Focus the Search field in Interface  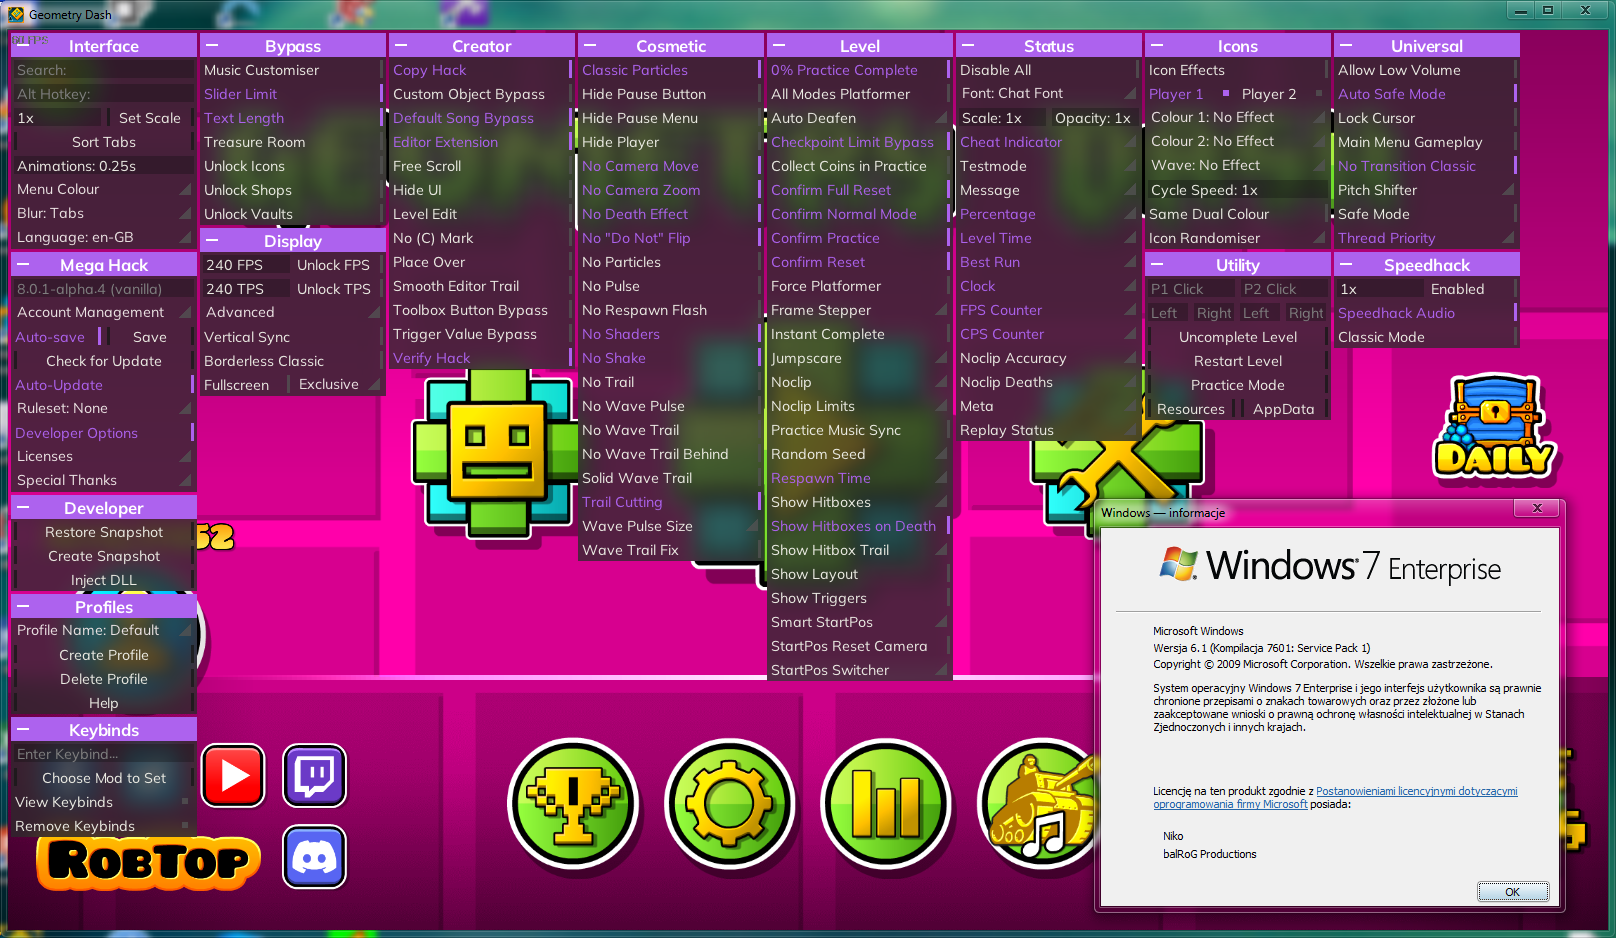click(103, 70)
